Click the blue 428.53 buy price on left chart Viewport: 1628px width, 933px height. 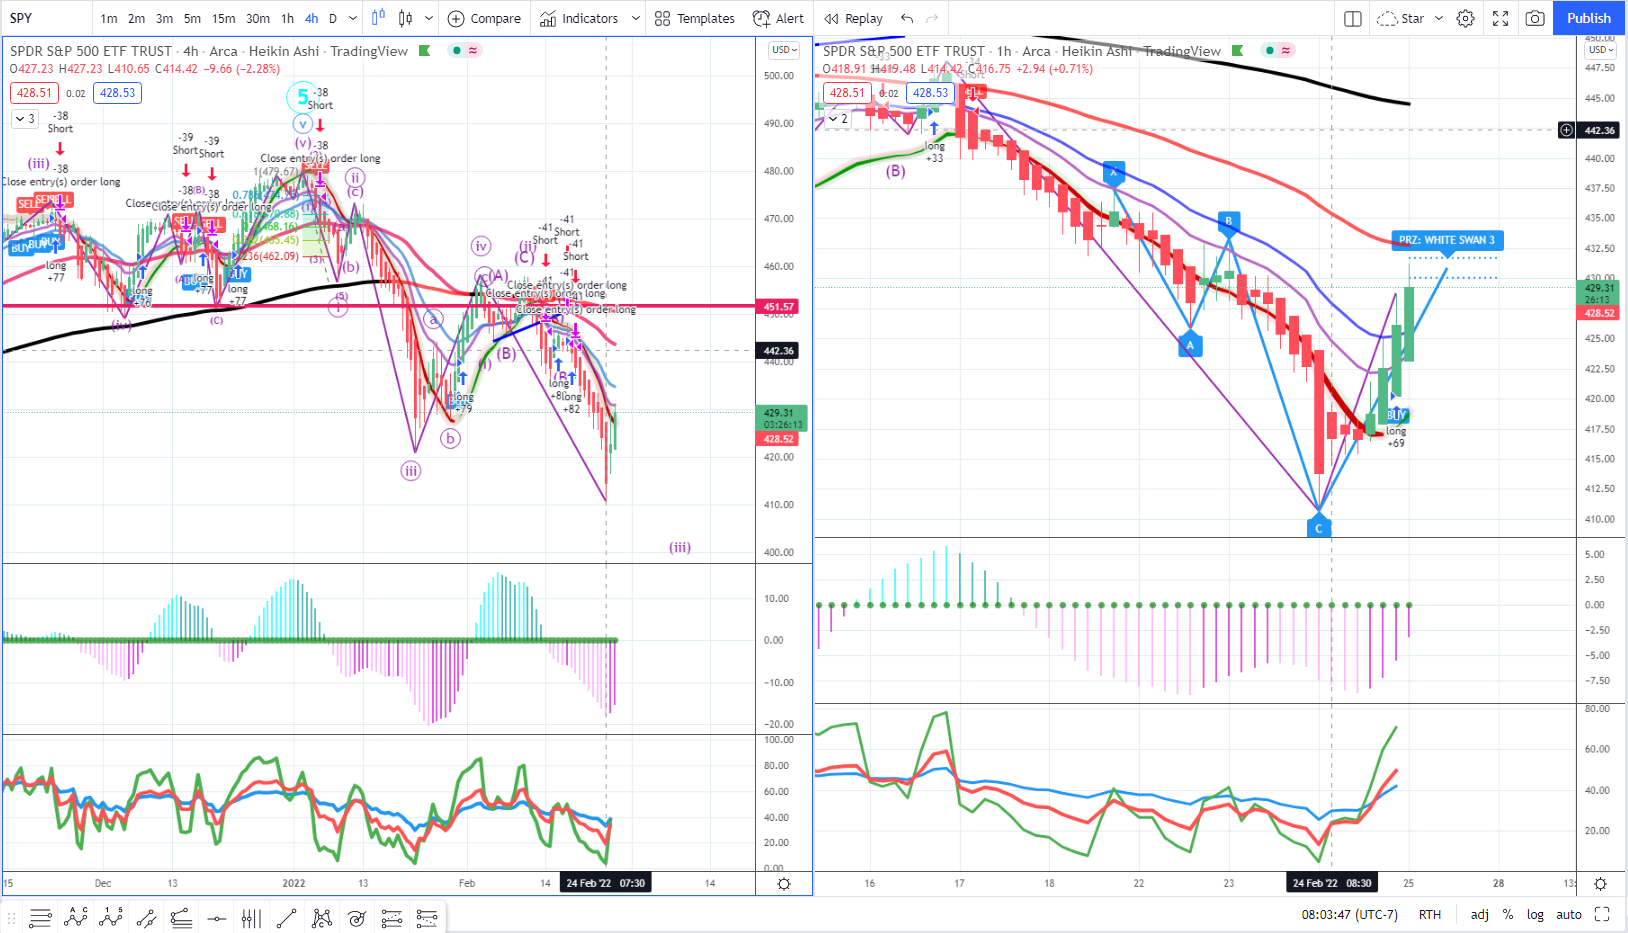(117, 93)
